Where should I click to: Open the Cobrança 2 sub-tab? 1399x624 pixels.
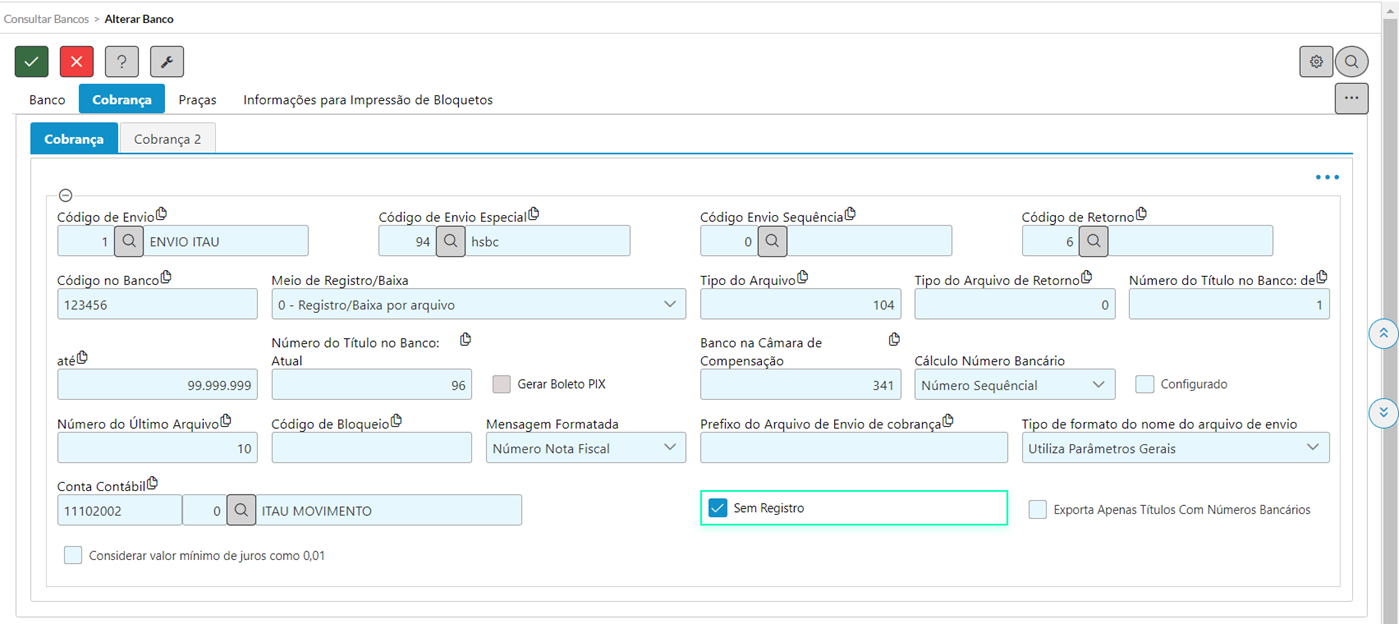pyautogui.click(x=167, y=139)
